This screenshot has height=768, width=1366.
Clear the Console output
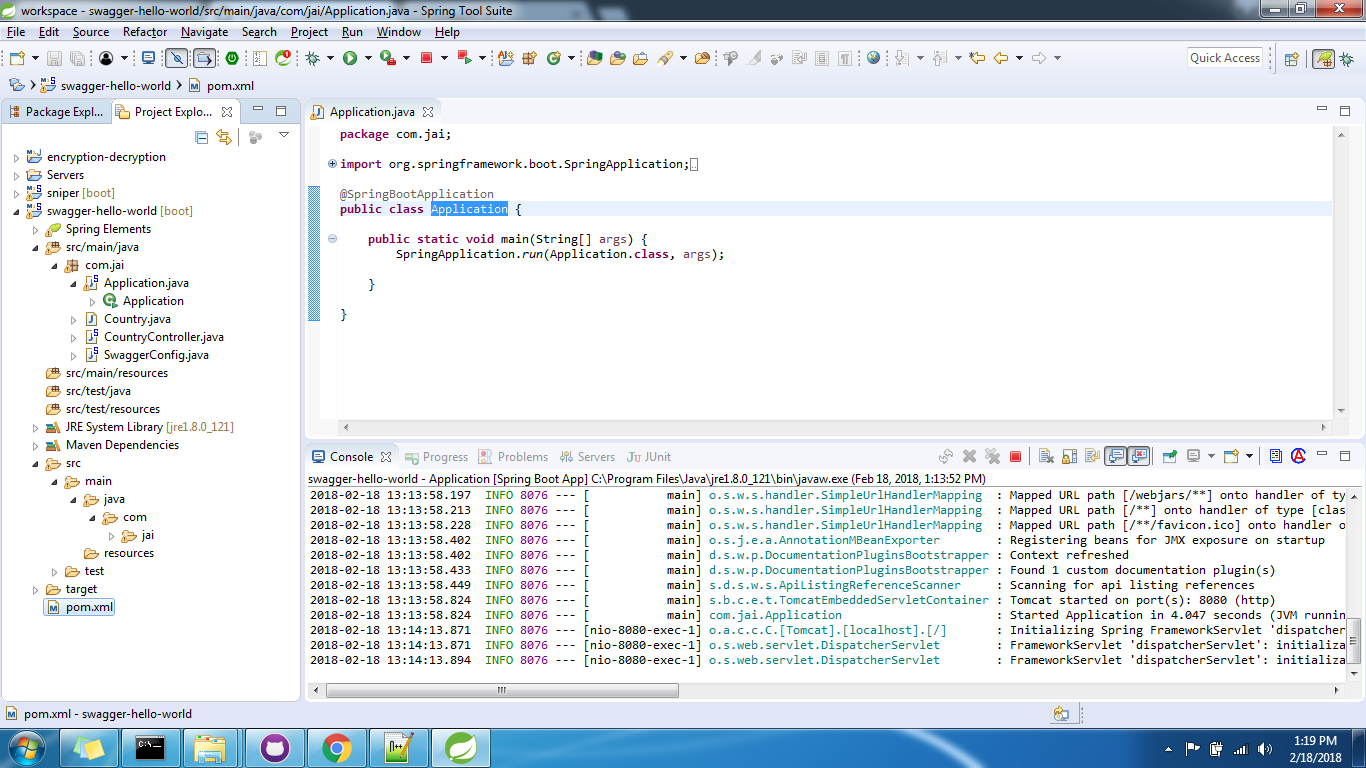click(x=1045, y=457)
